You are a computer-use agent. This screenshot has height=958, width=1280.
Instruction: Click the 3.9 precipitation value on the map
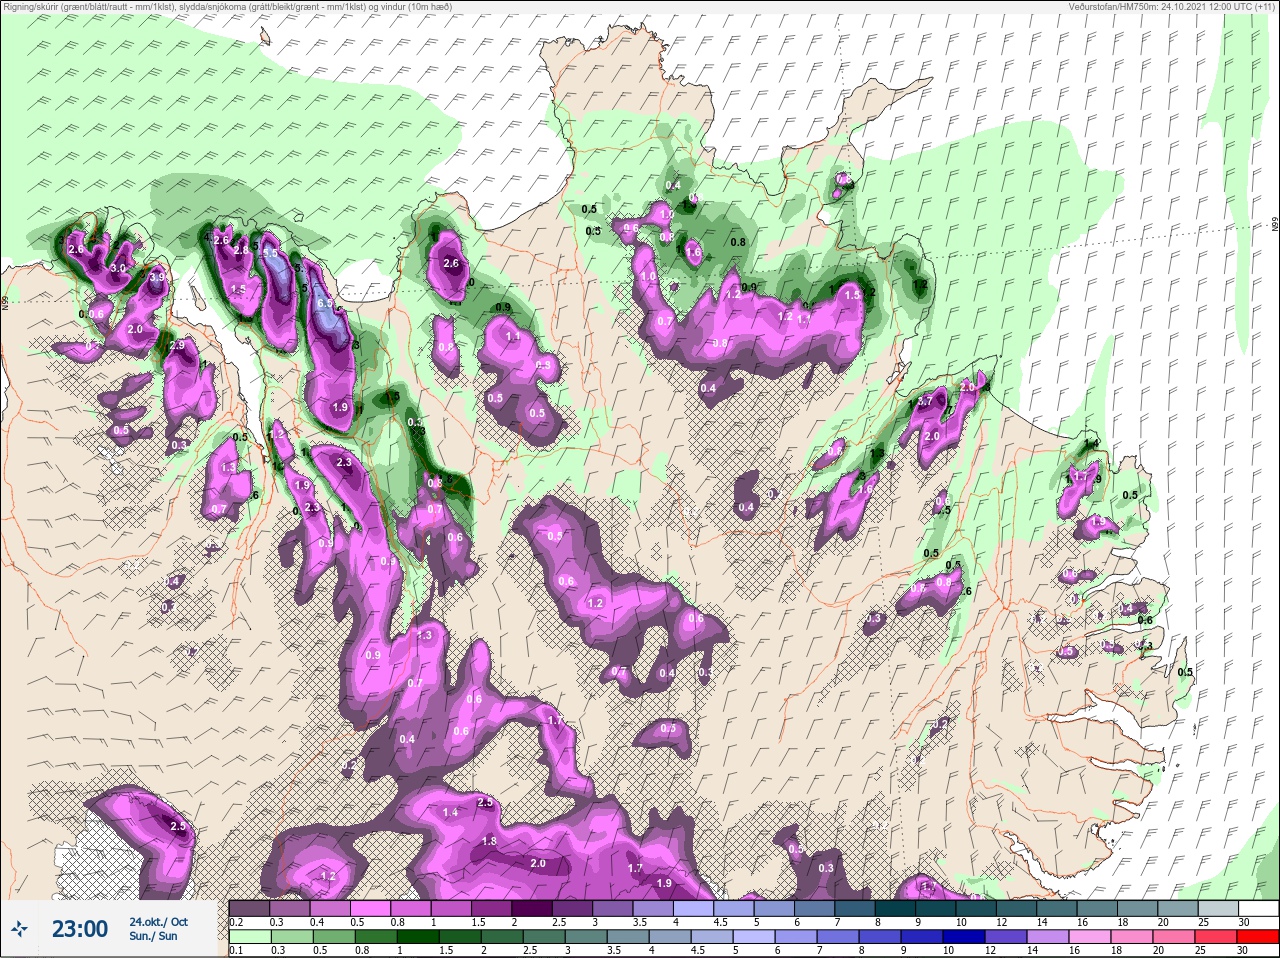(x=157, y=277)
